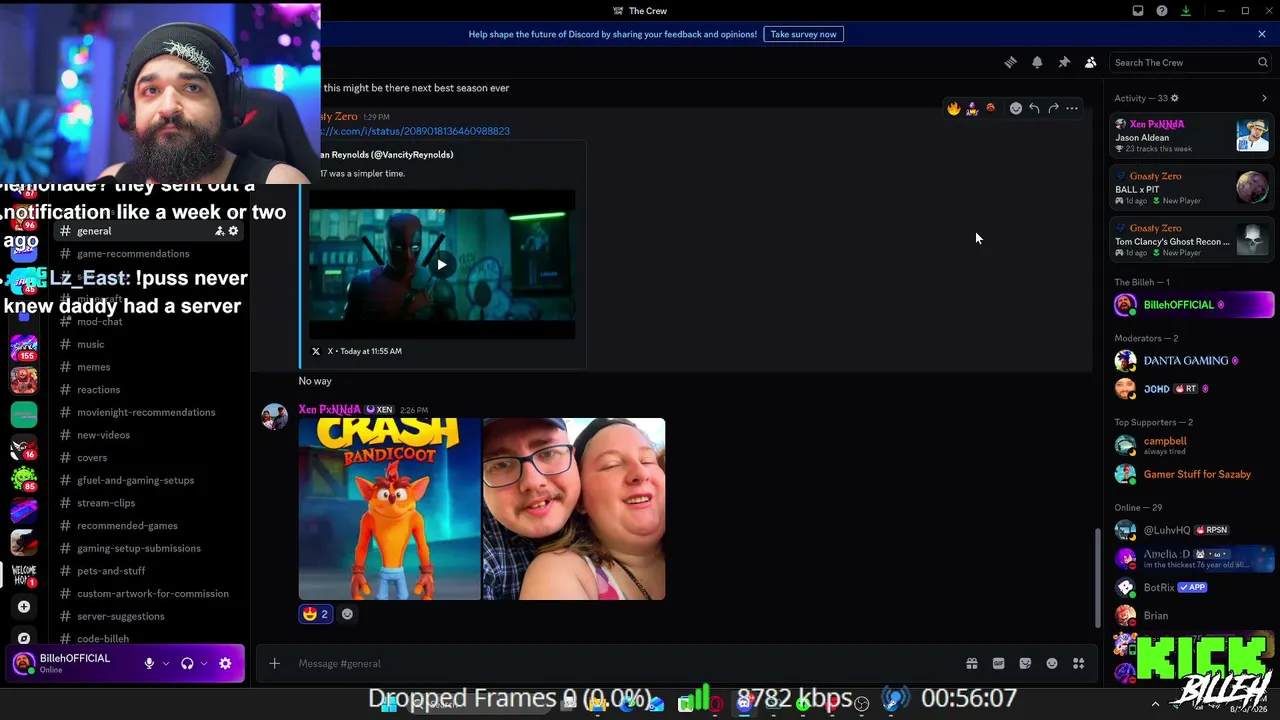Click the Take survey now button
The width and height of the screenshot is (1280, 720).
point(803,34)
